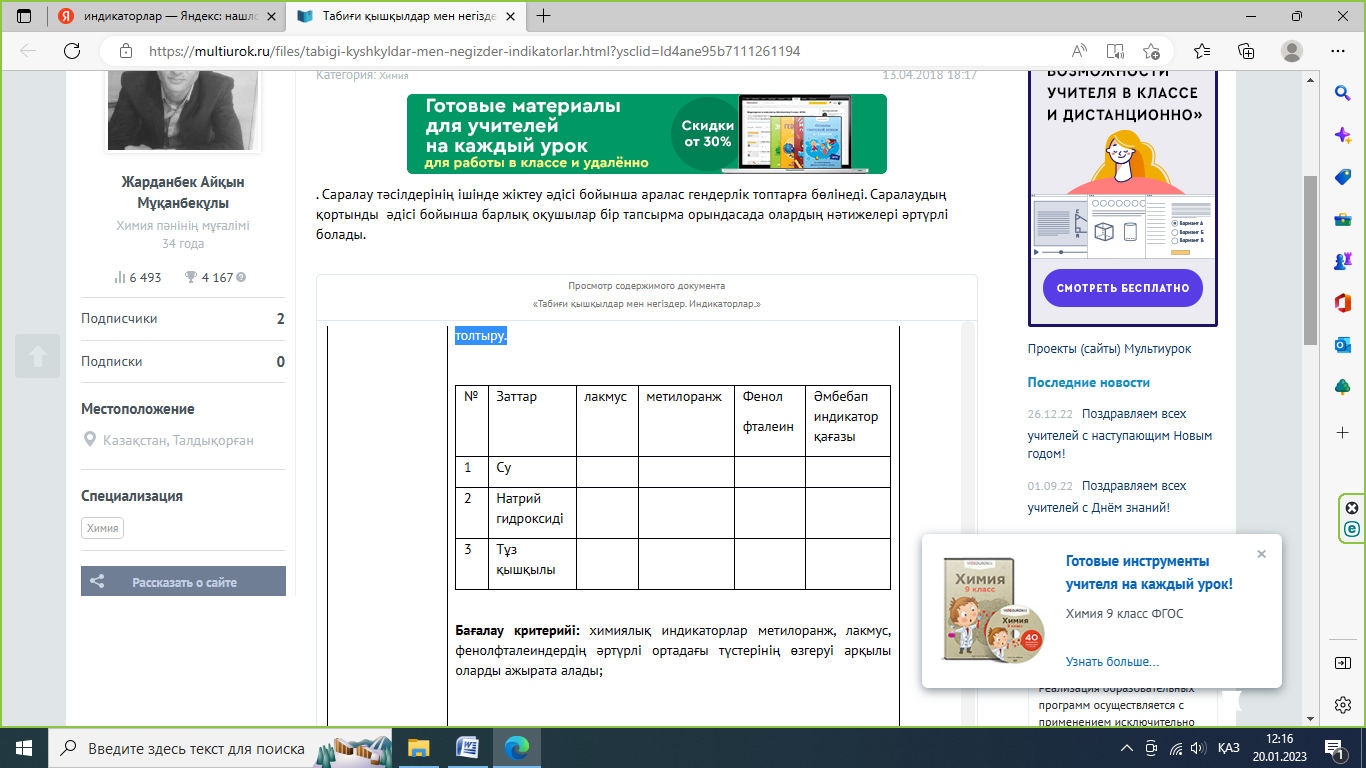The image size is (1366, 768).
Task: Open Favorites list icon
Action: click(1202, 51)
